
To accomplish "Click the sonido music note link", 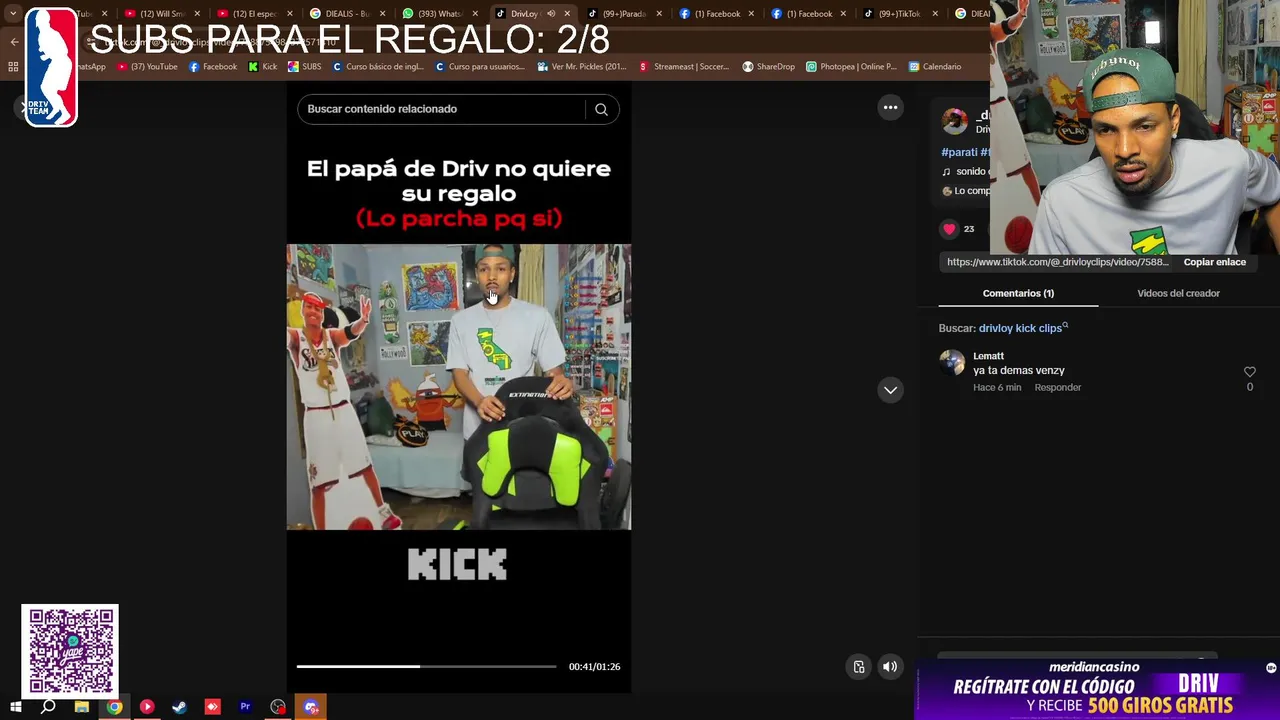I will (x=964, y=172).
